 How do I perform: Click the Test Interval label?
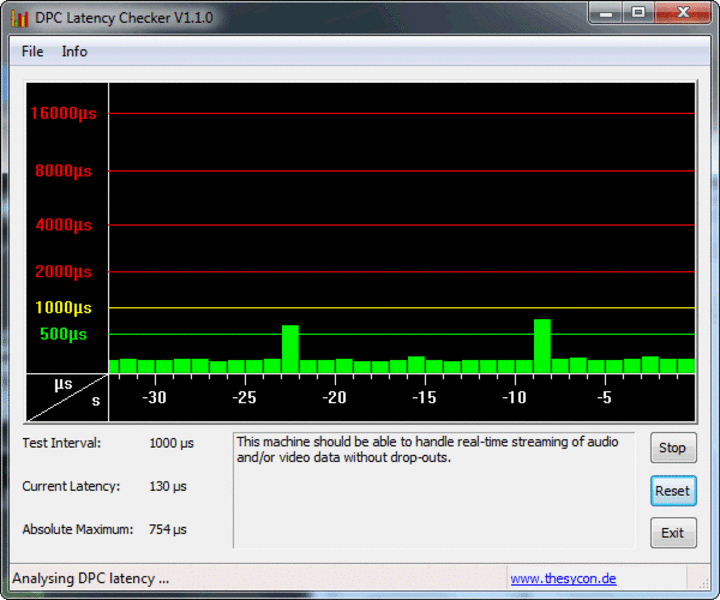click(x=62, y=443)
